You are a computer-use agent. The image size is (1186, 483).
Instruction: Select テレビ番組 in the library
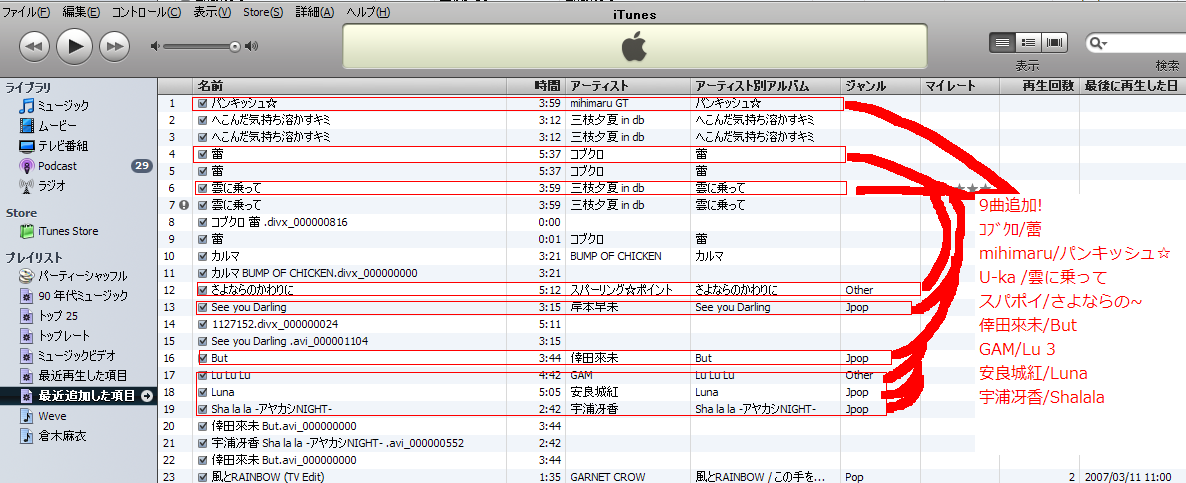point(64,146)
